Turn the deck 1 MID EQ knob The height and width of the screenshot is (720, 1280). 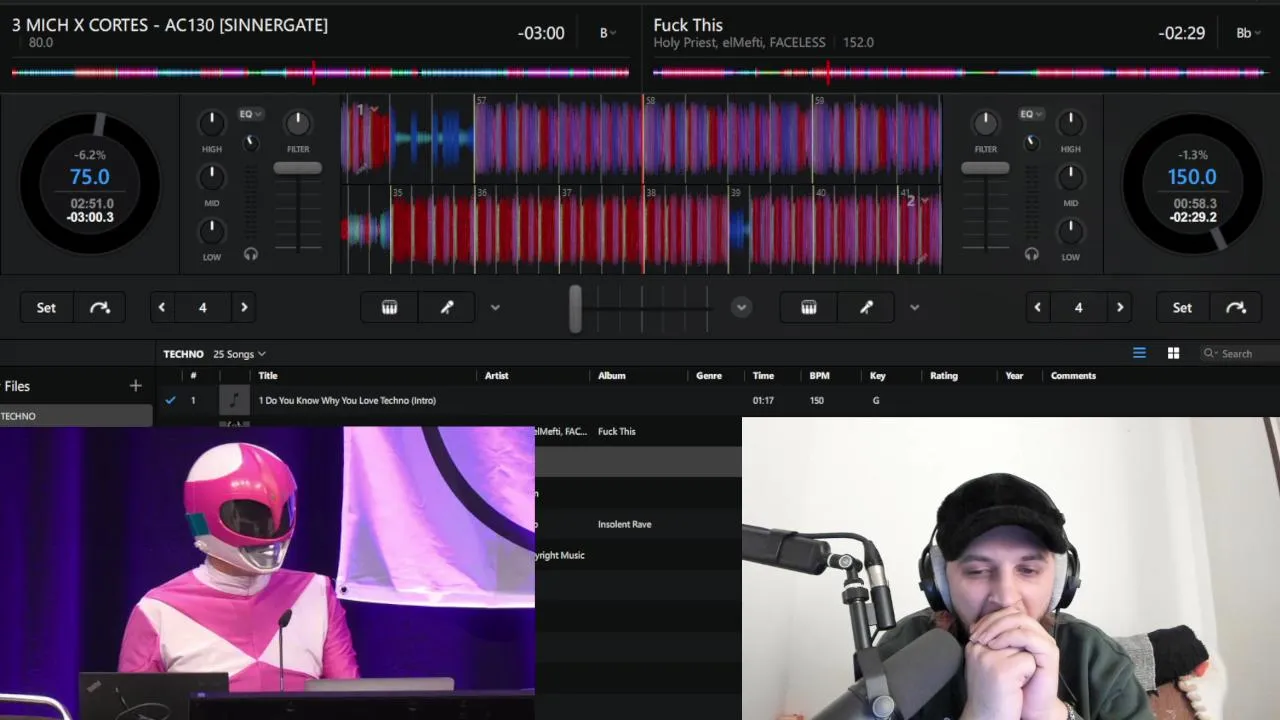[212, 178]
